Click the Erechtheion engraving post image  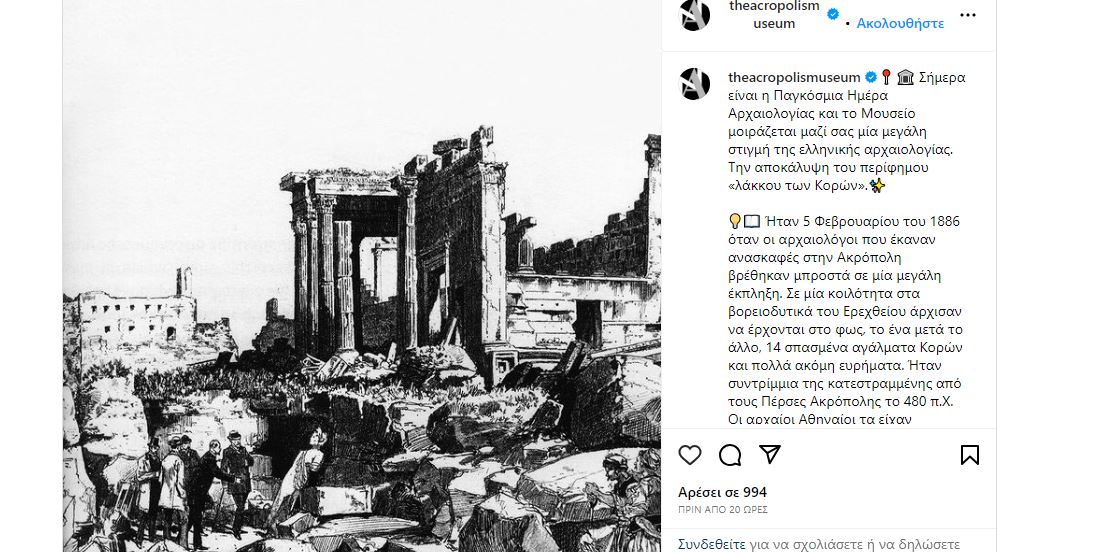click(x=362, y=276)
